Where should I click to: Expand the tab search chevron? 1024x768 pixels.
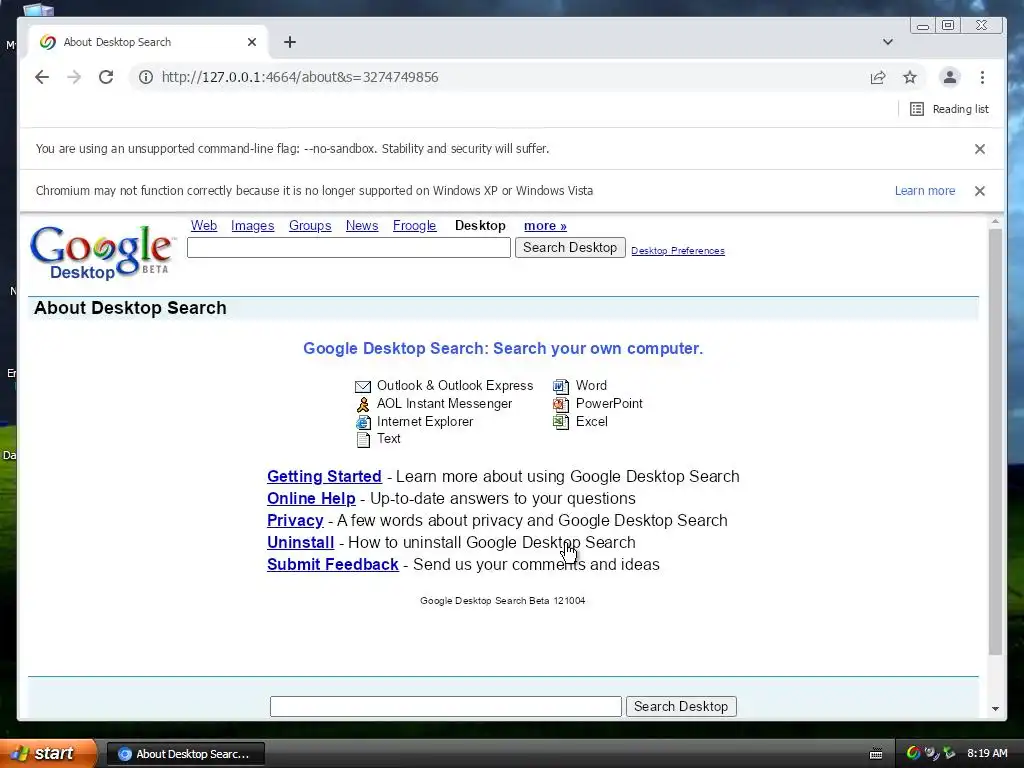[888, 42]
